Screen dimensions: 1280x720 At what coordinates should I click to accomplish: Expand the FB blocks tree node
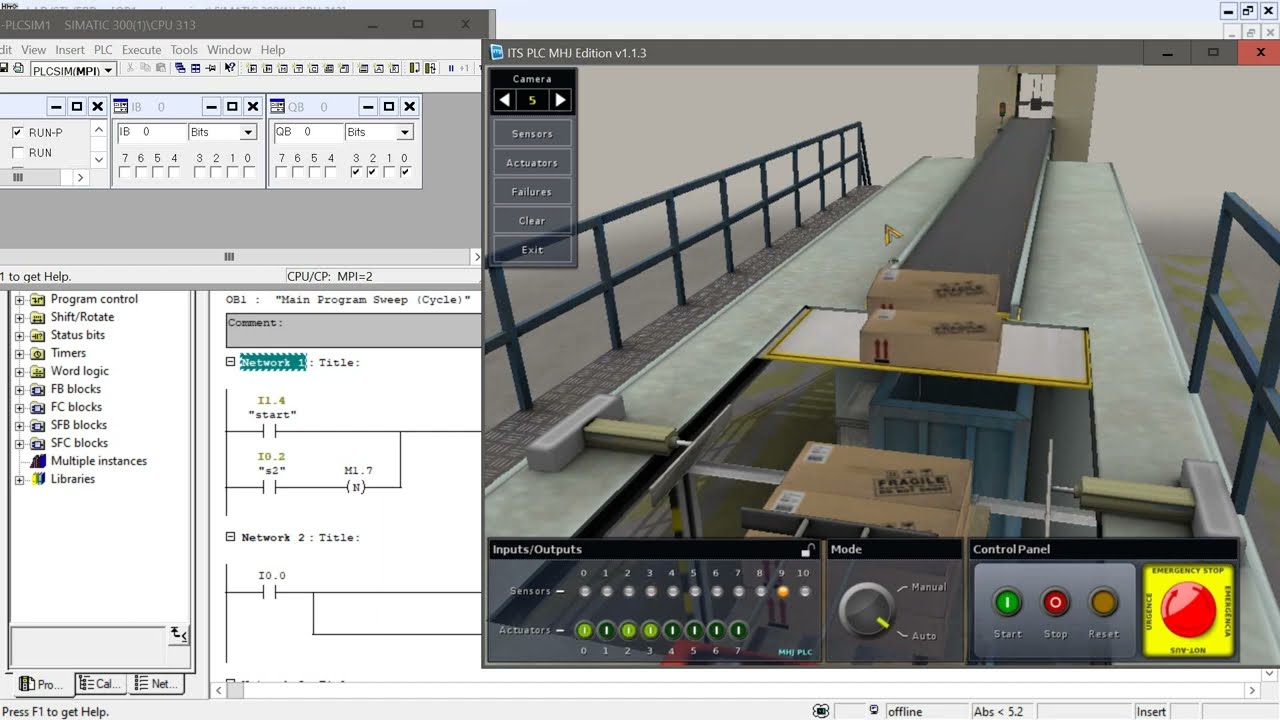19,389
